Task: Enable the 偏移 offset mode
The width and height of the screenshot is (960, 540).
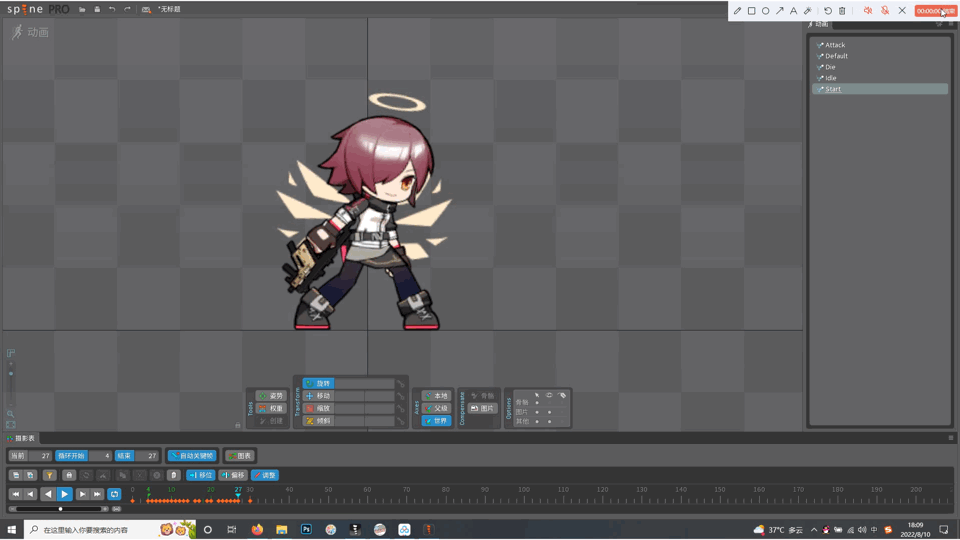Action: pos(233,475)
